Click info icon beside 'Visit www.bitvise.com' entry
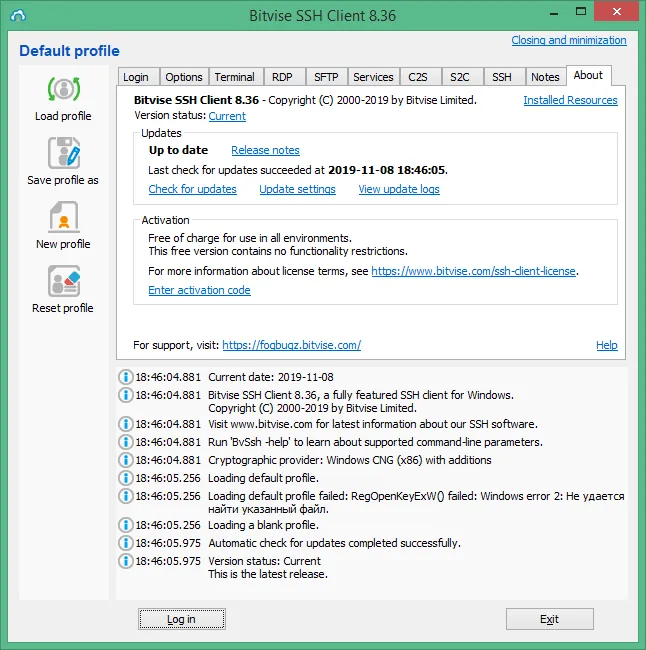 pyautogui.click(x=125, y=424)
